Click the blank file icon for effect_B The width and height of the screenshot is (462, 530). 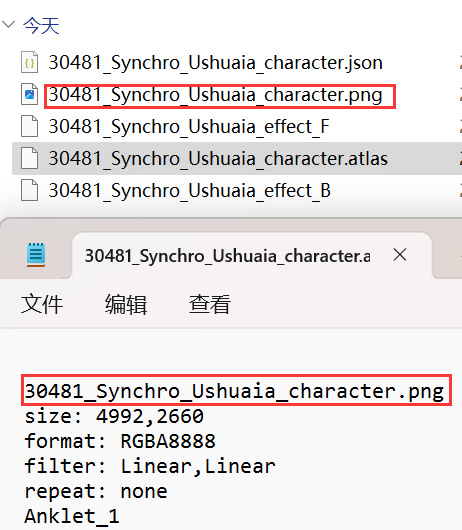(29, 190)
